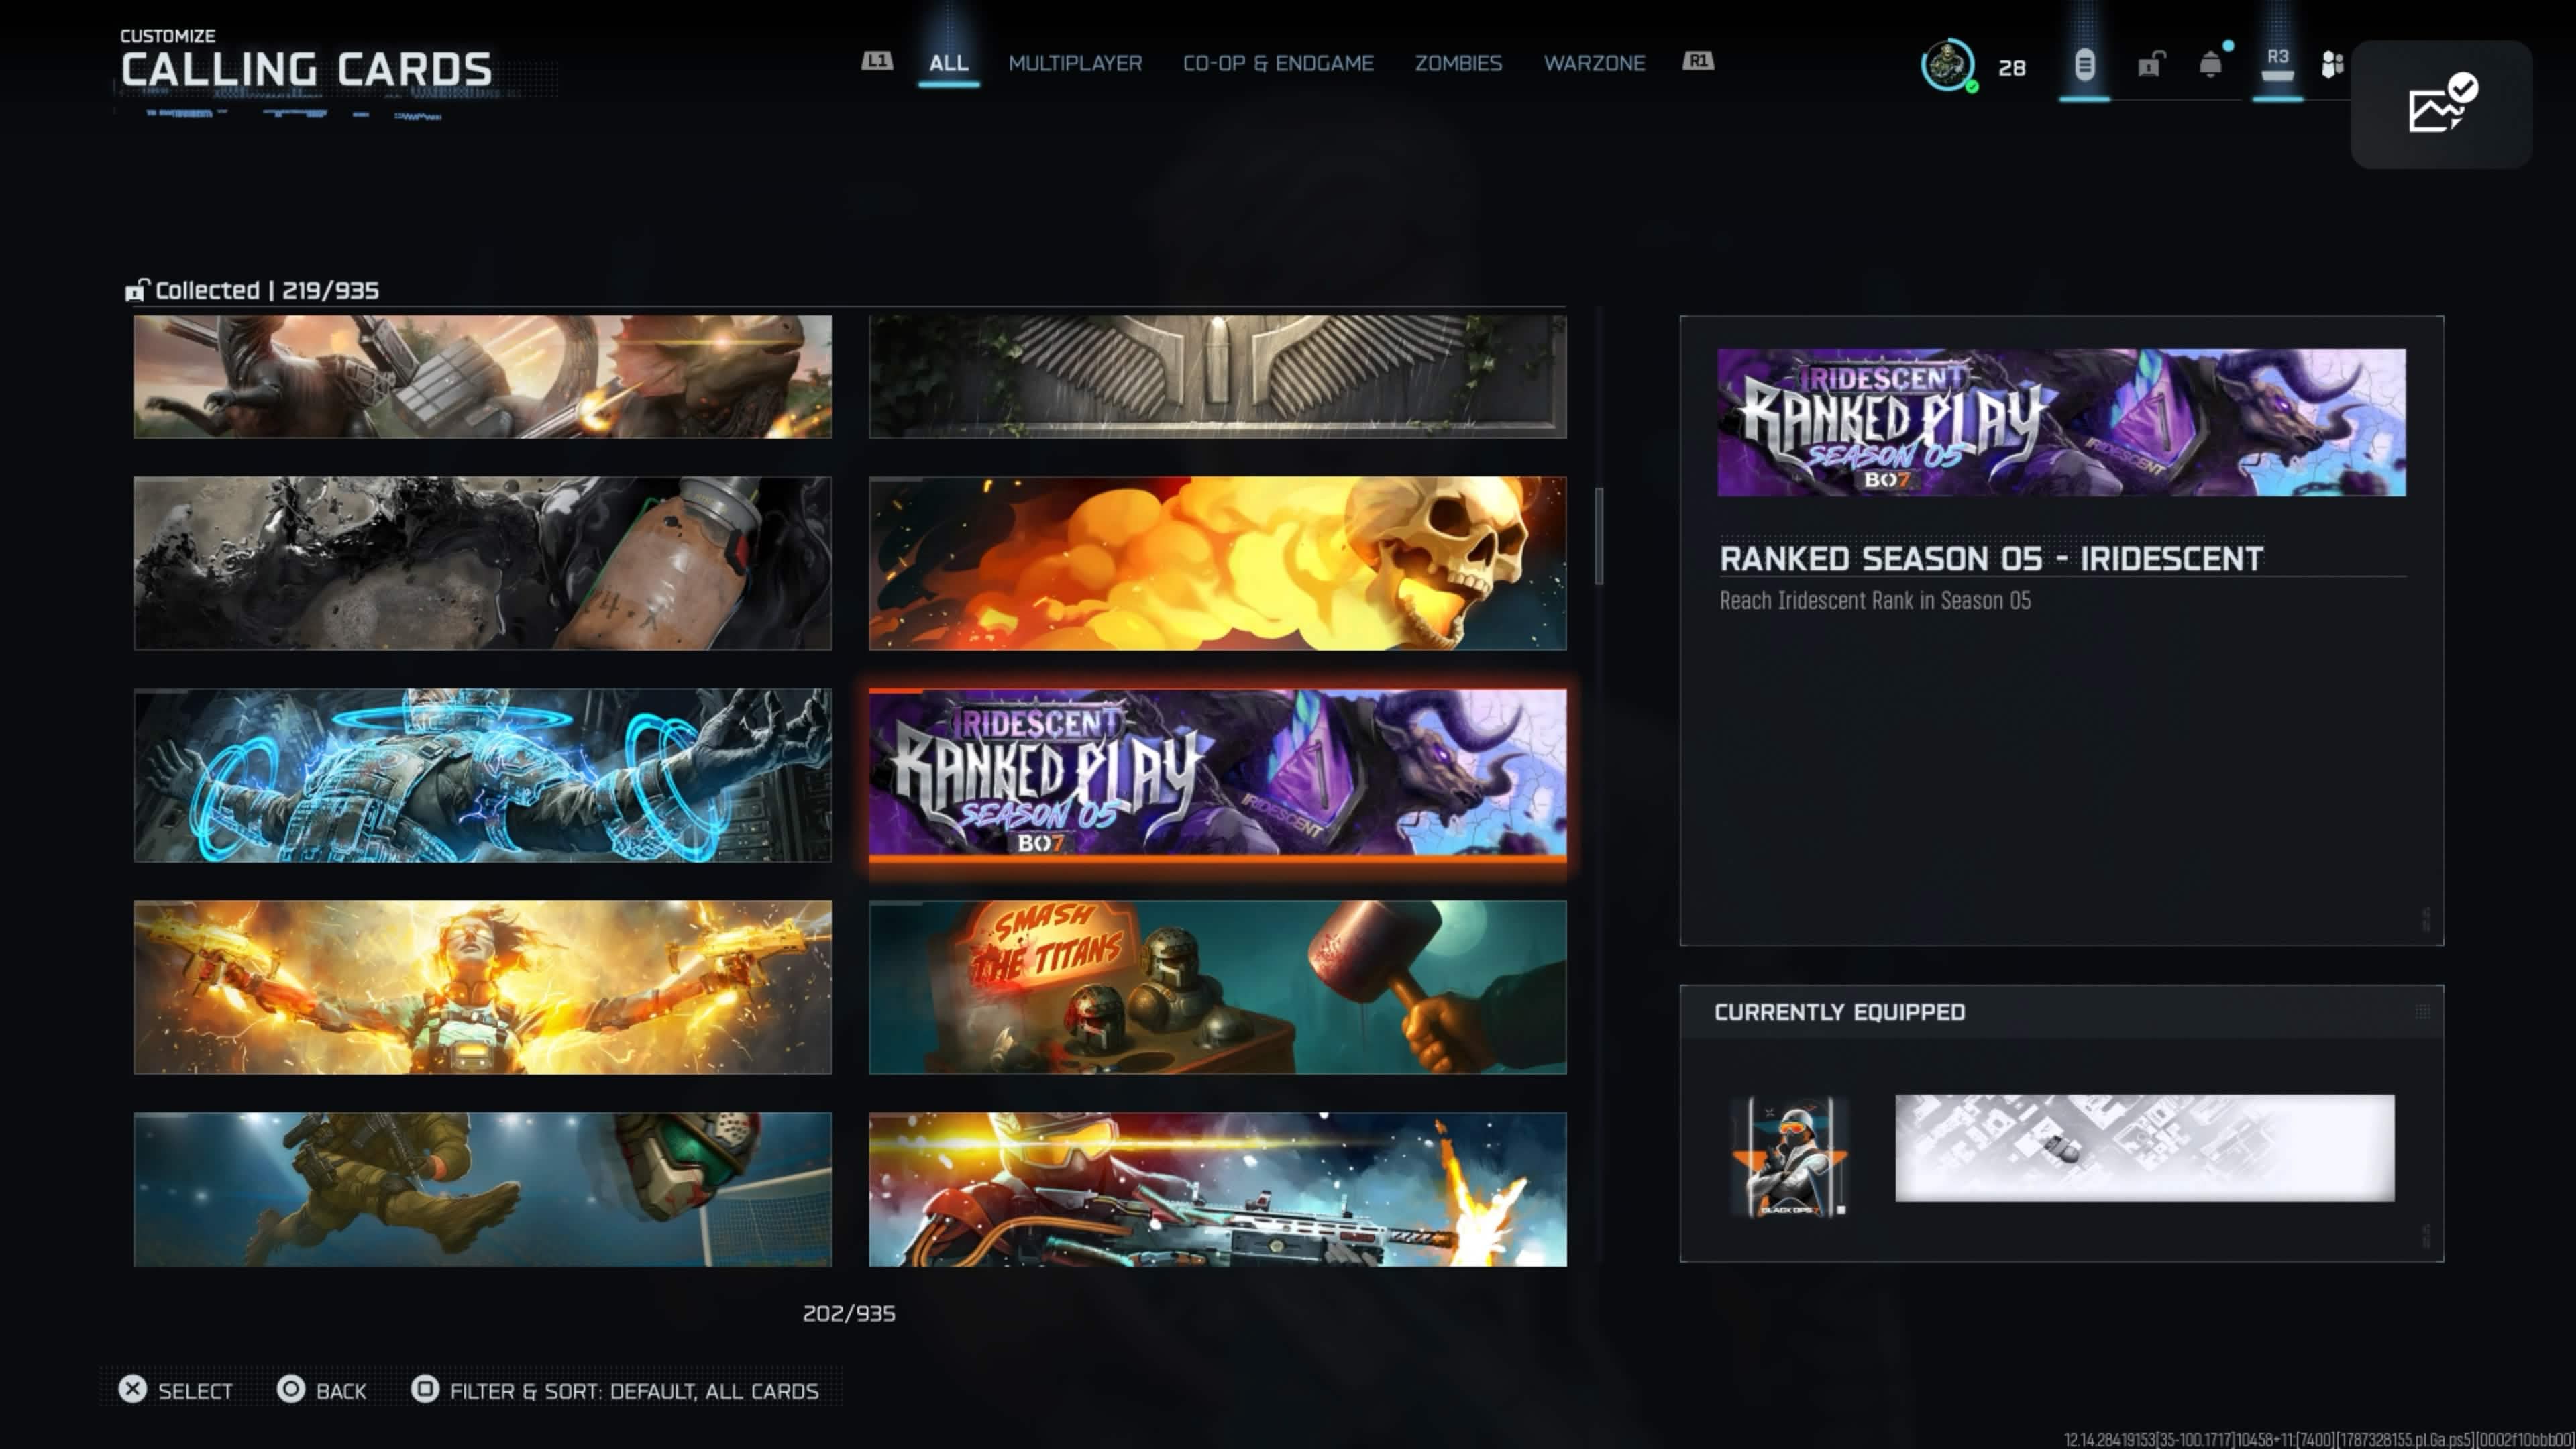Click the calling cards list scrollbar
This screenshot has height=1449, width=2576.
coord(1599,536)
